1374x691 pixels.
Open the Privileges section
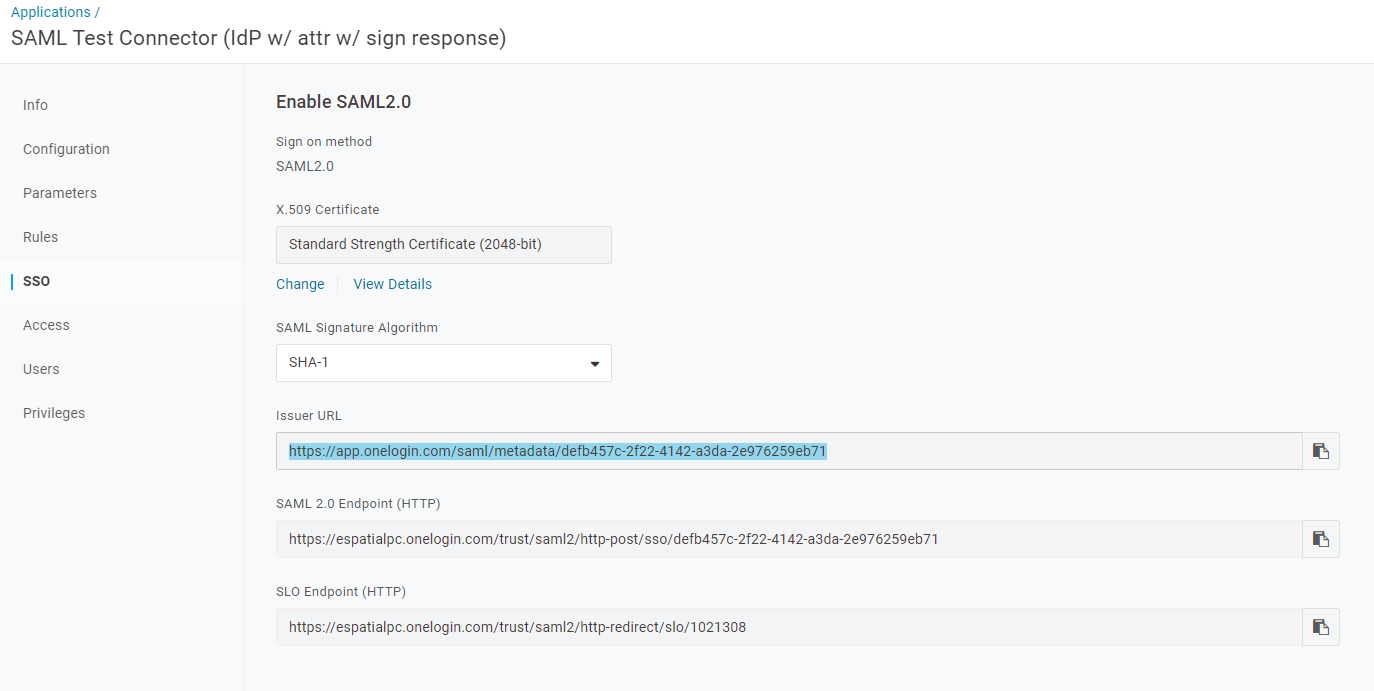[54, 413]
